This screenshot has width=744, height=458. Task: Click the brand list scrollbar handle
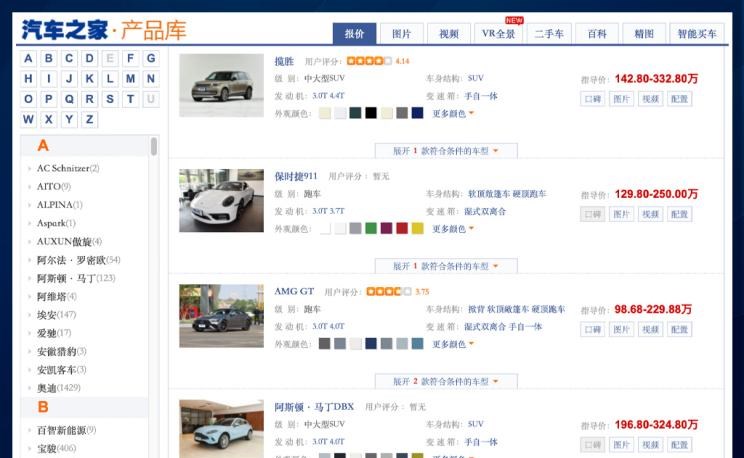click(154, 146)
